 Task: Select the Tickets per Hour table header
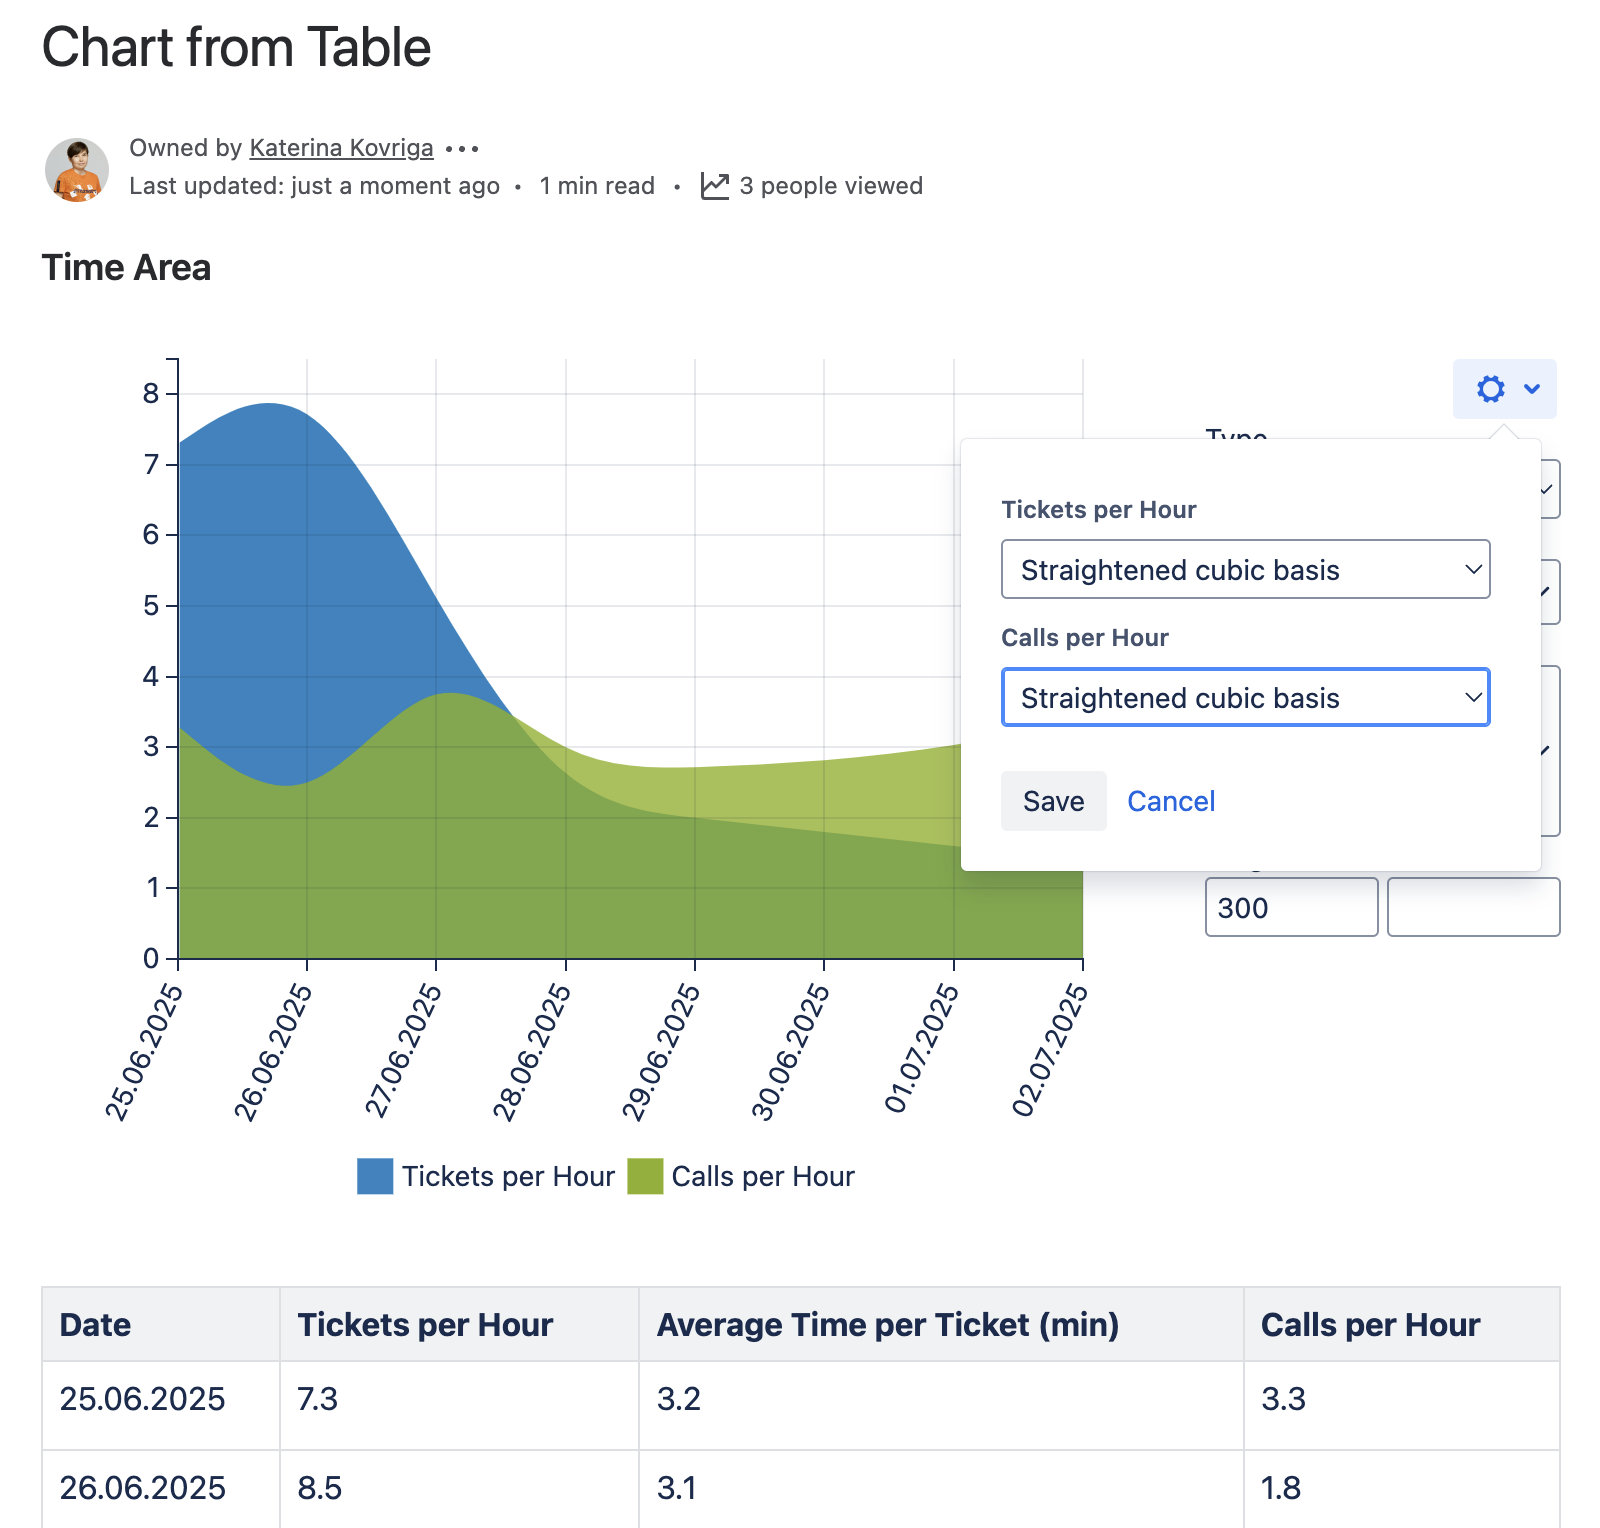click(425, 1325)
